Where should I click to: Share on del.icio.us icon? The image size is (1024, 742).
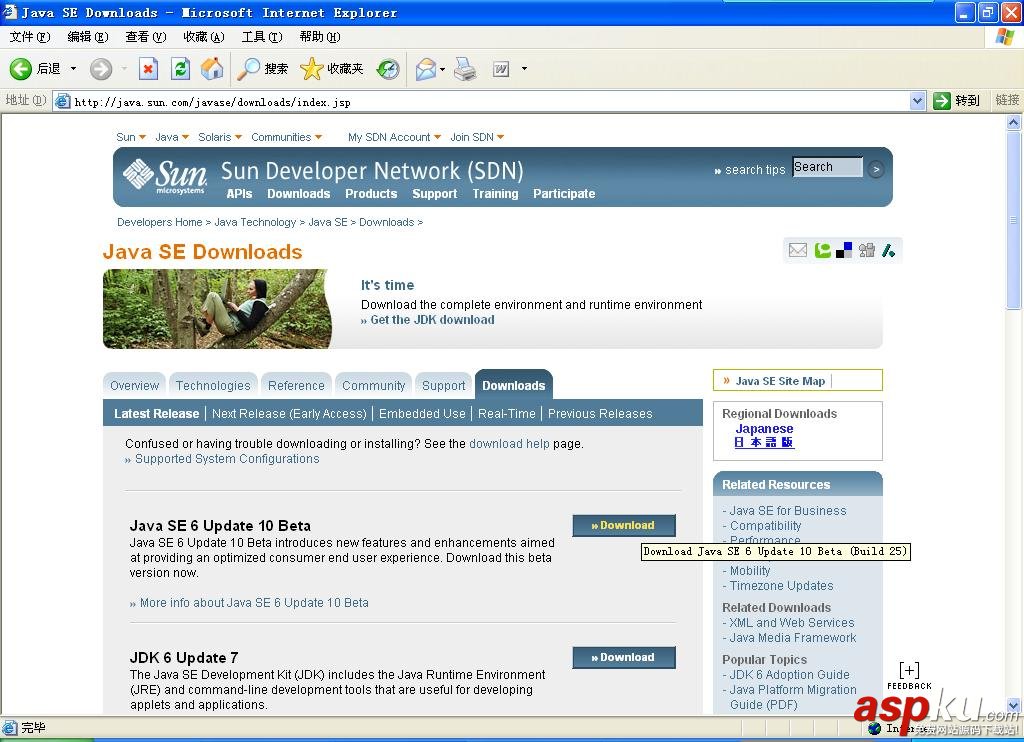click(x=844, y=250)
